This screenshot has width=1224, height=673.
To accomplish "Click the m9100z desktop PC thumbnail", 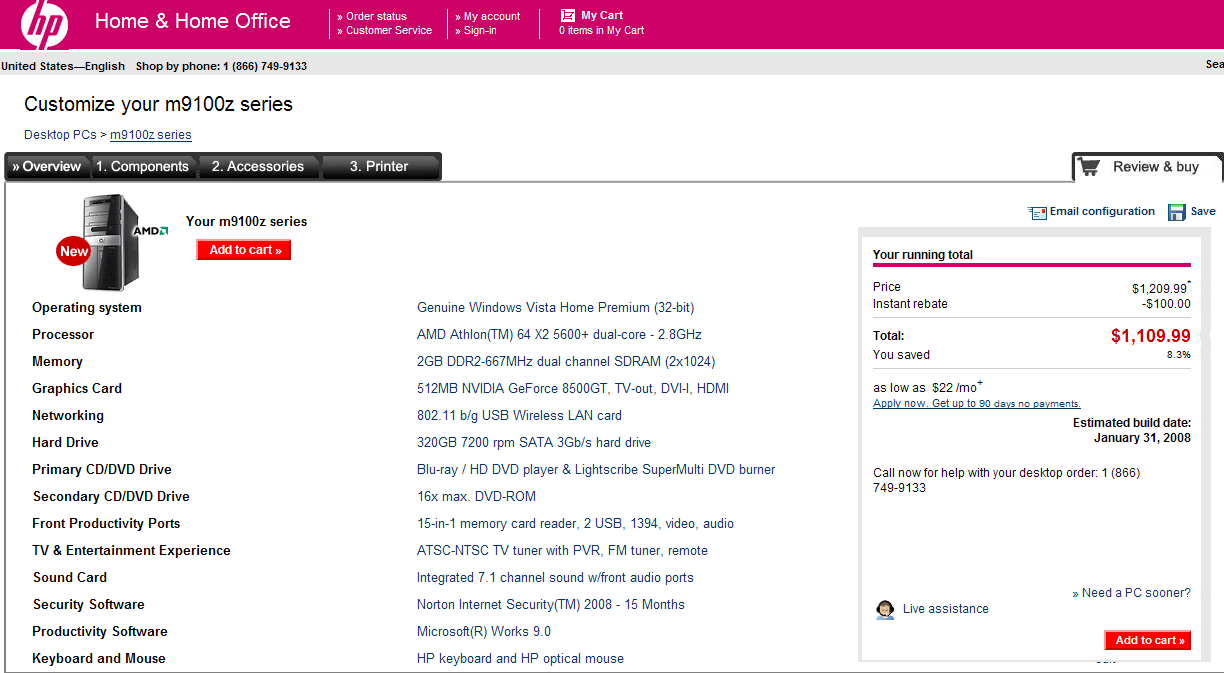I will point(111,243).
